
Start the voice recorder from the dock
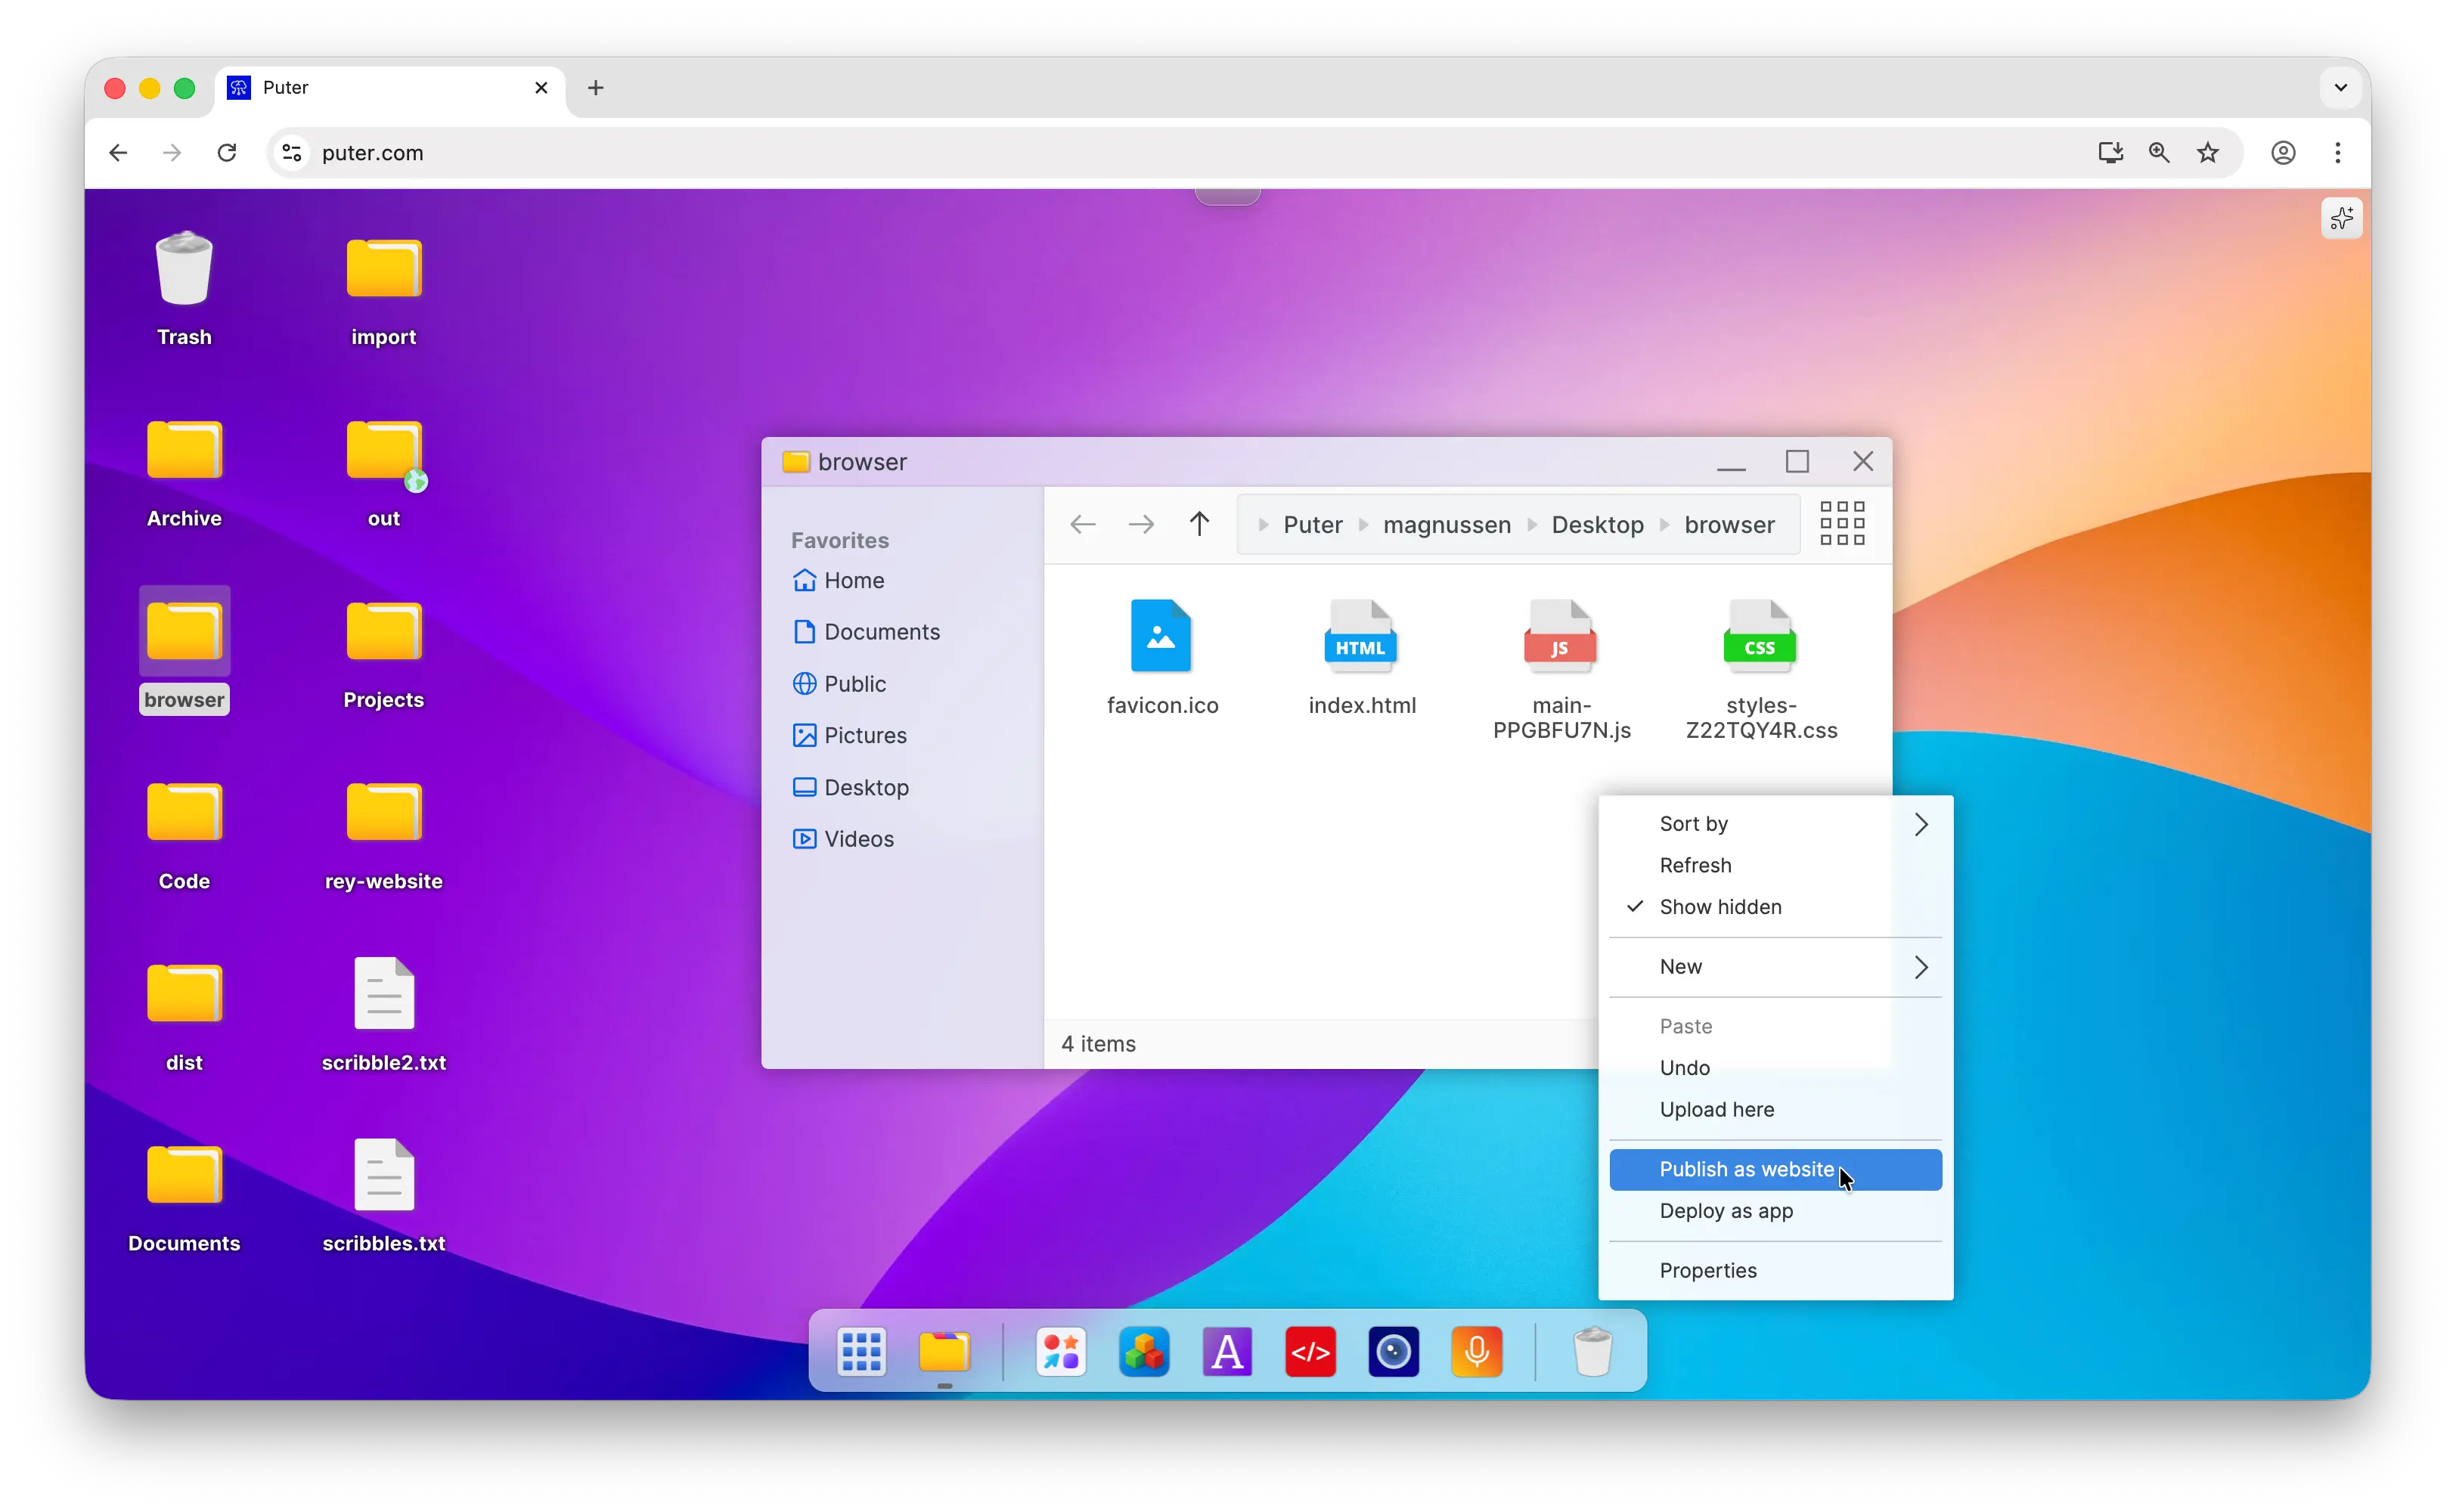tap(1477, 1351)
